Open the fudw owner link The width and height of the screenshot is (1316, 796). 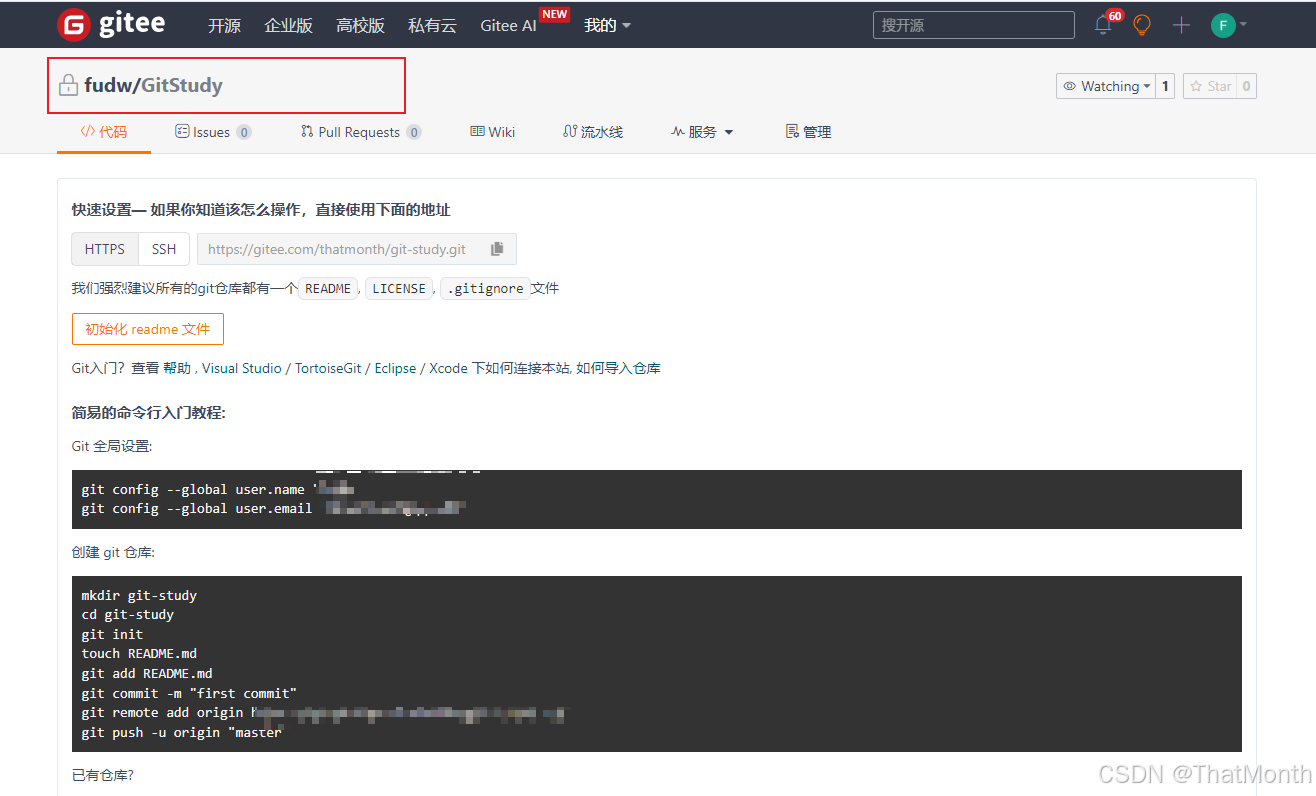109,85
